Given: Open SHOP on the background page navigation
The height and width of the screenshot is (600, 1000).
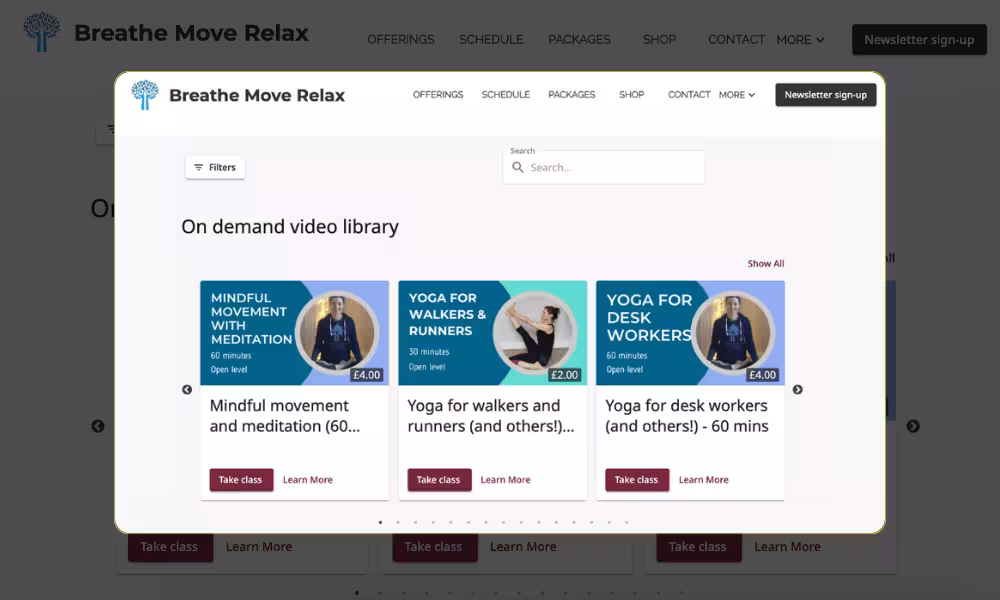Looking at the screenshot, I should click(x=659, y=40).
